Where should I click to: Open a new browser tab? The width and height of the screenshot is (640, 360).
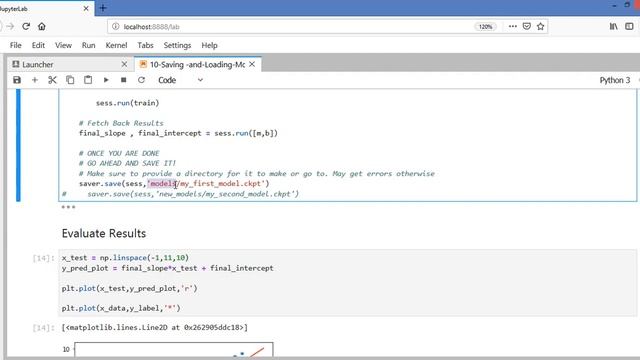click(103, 8)
